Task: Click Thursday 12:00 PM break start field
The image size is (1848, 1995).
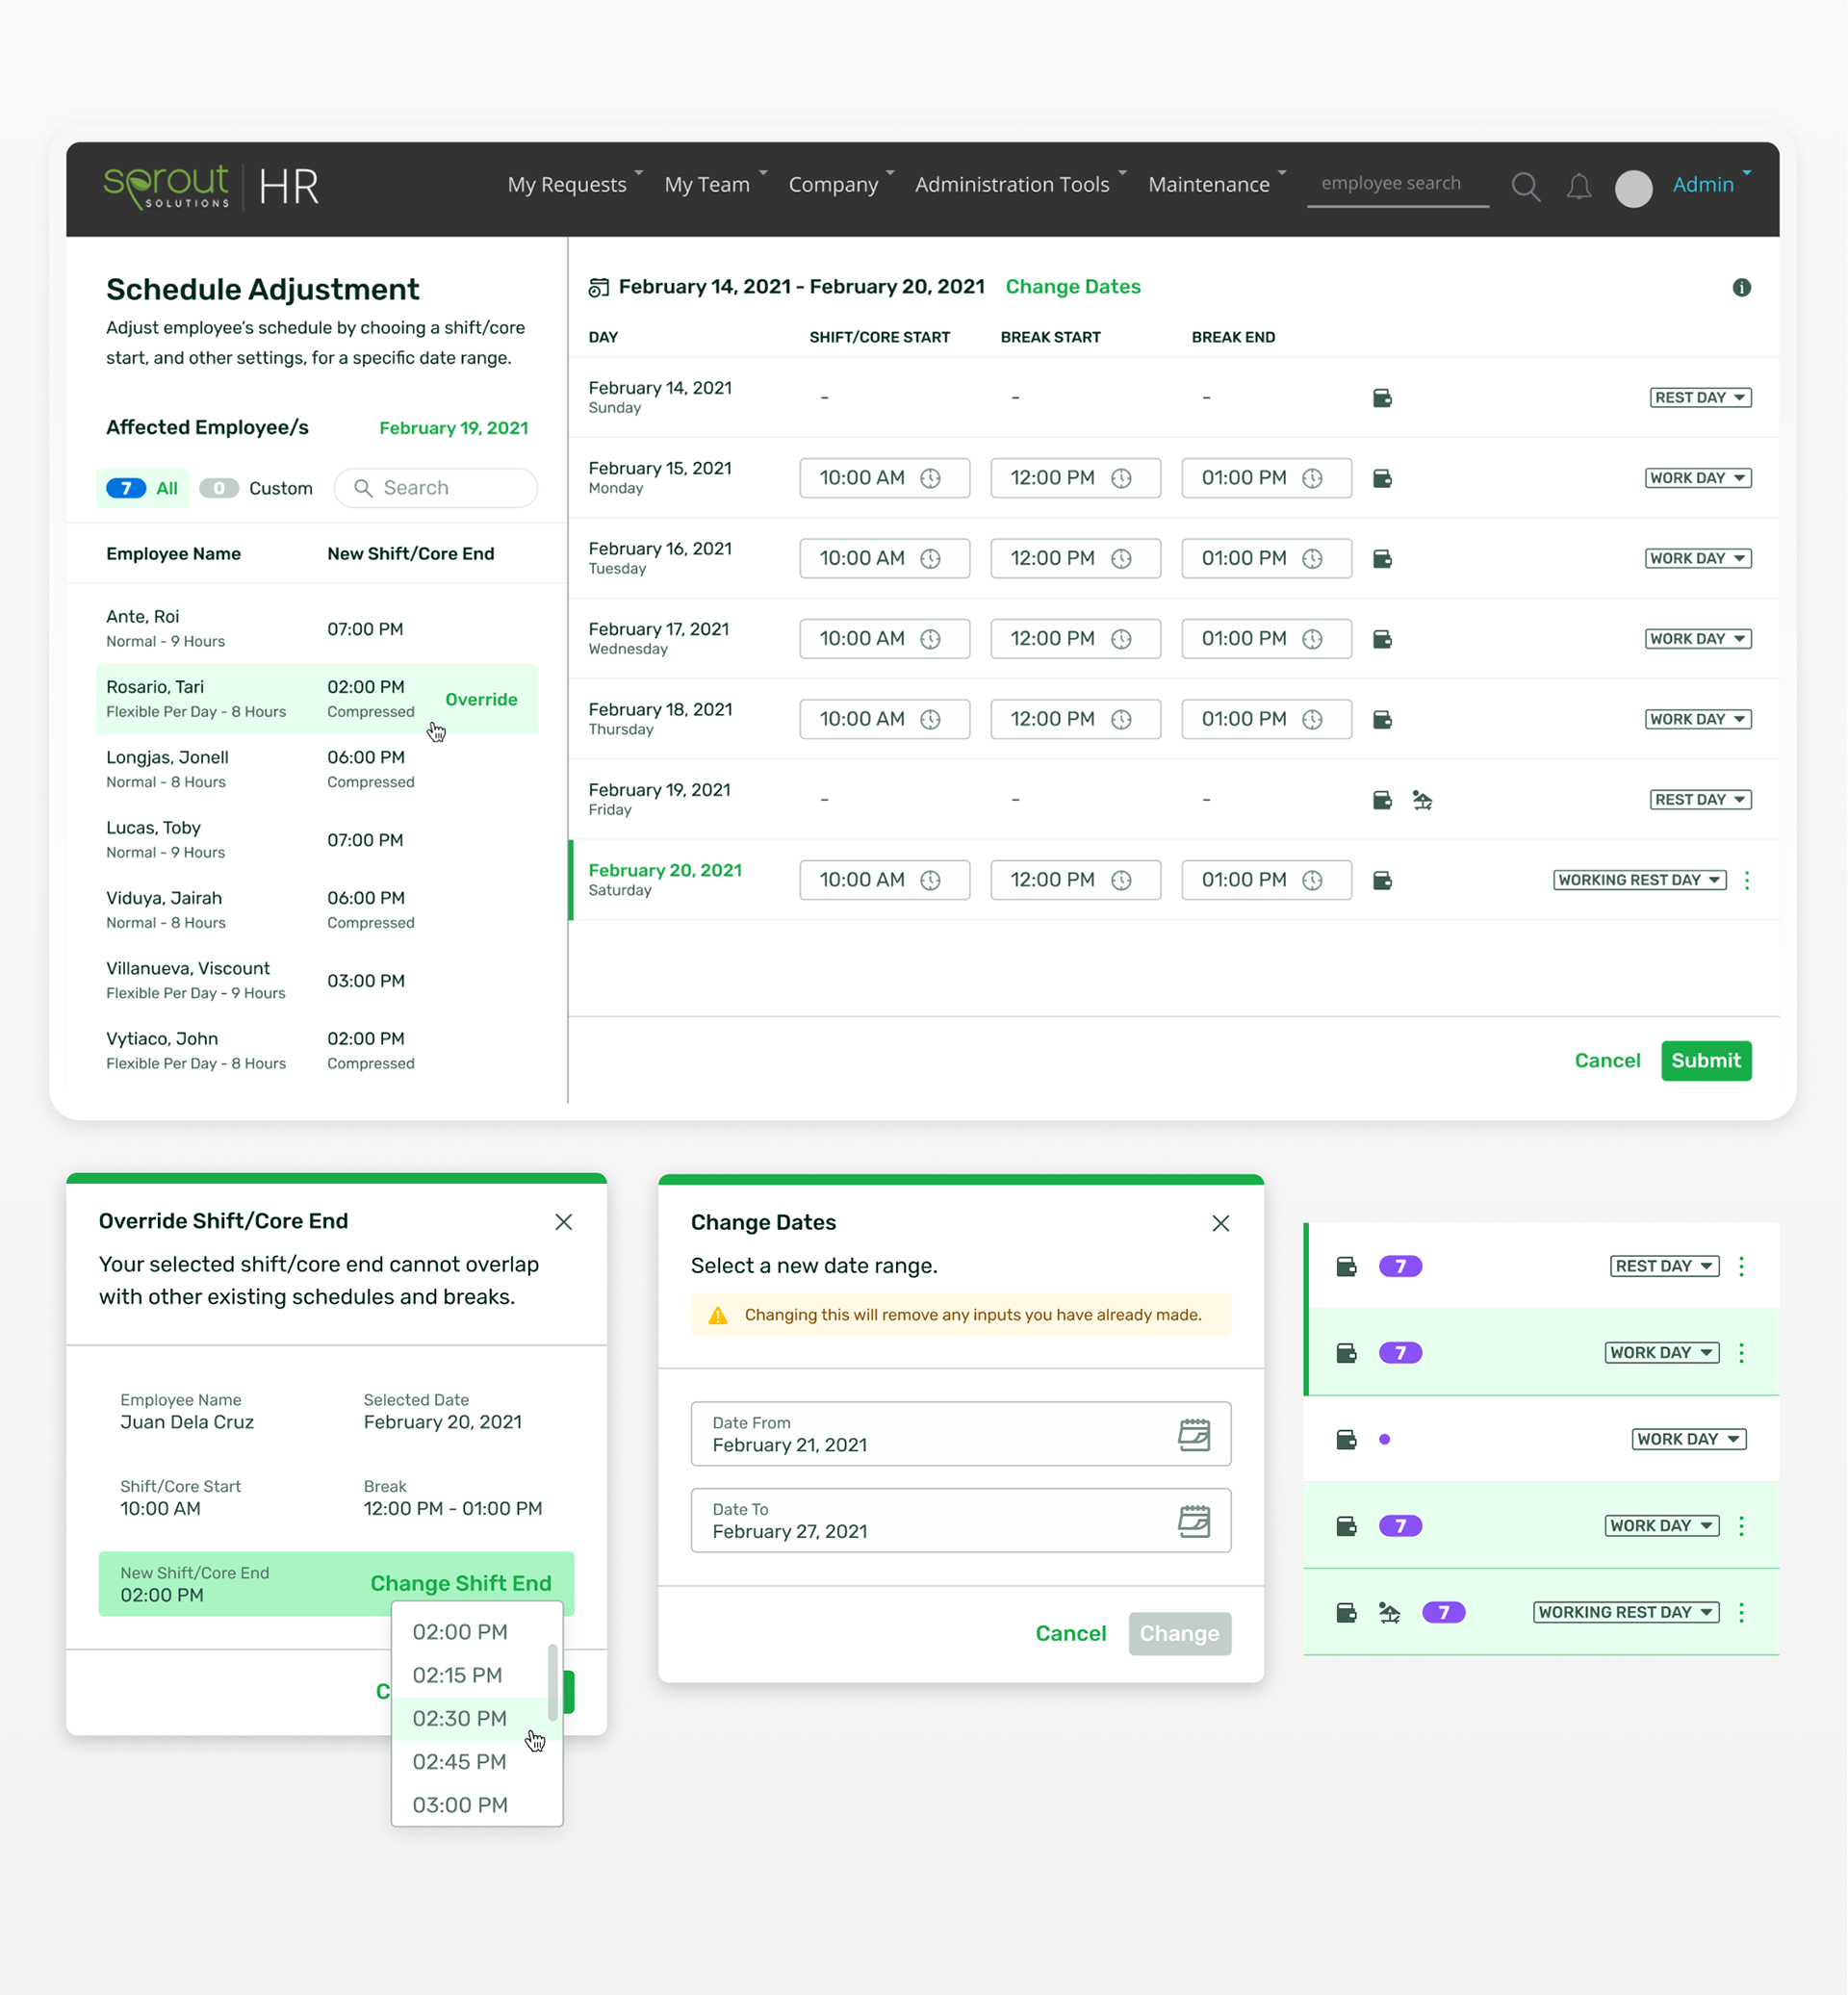Action: coord(1075,719)
